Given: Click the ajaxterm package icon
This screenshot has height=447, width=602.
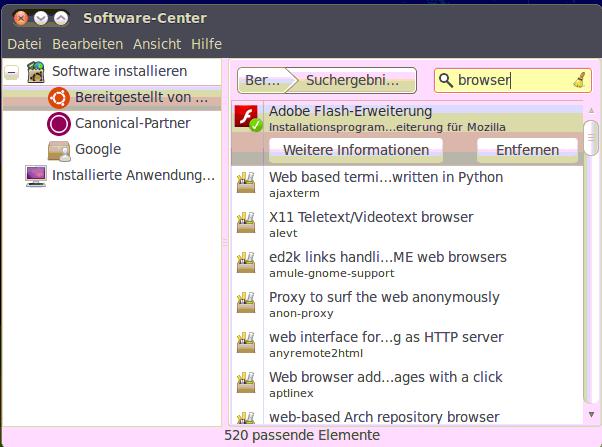Looking at the screenshot, I should point(246,183).
